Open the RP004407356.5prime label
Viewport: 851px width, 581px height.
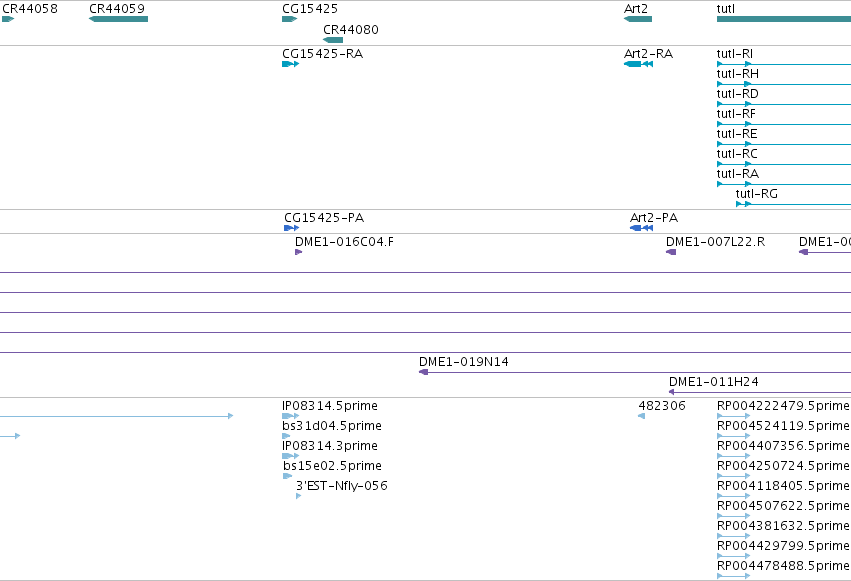783,446
